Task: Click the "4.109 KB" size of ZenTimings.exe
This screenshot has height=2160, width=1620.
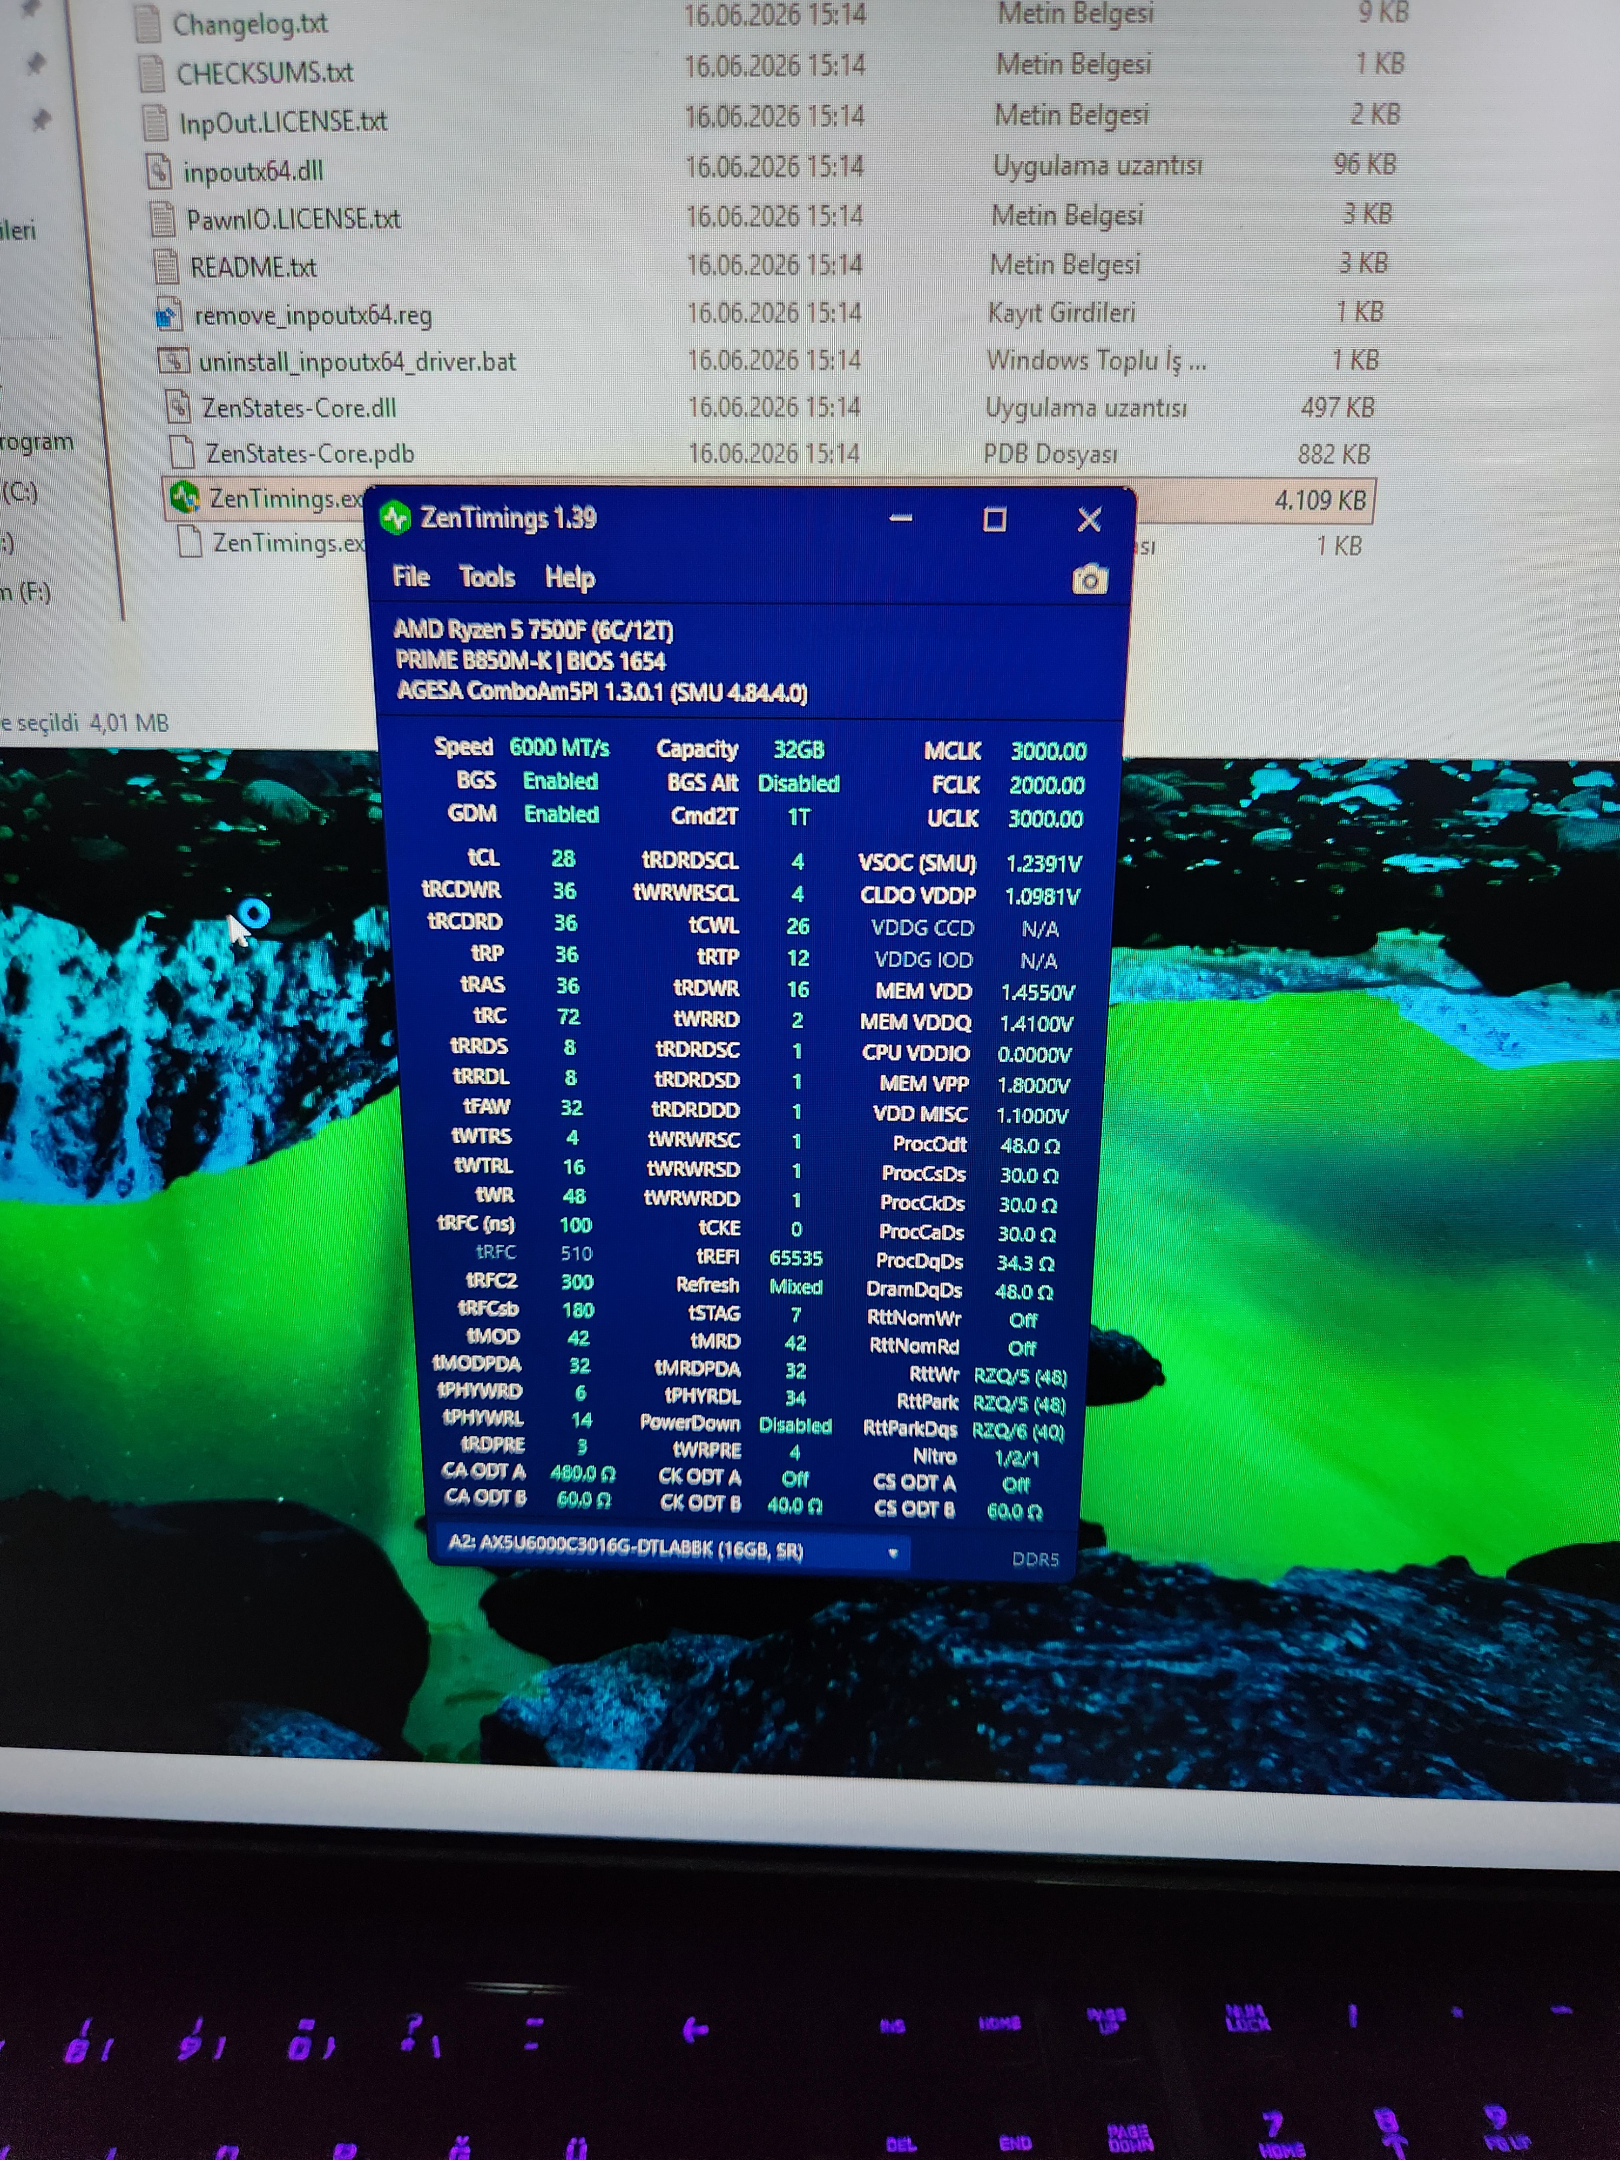Action: click(1320, 500)
